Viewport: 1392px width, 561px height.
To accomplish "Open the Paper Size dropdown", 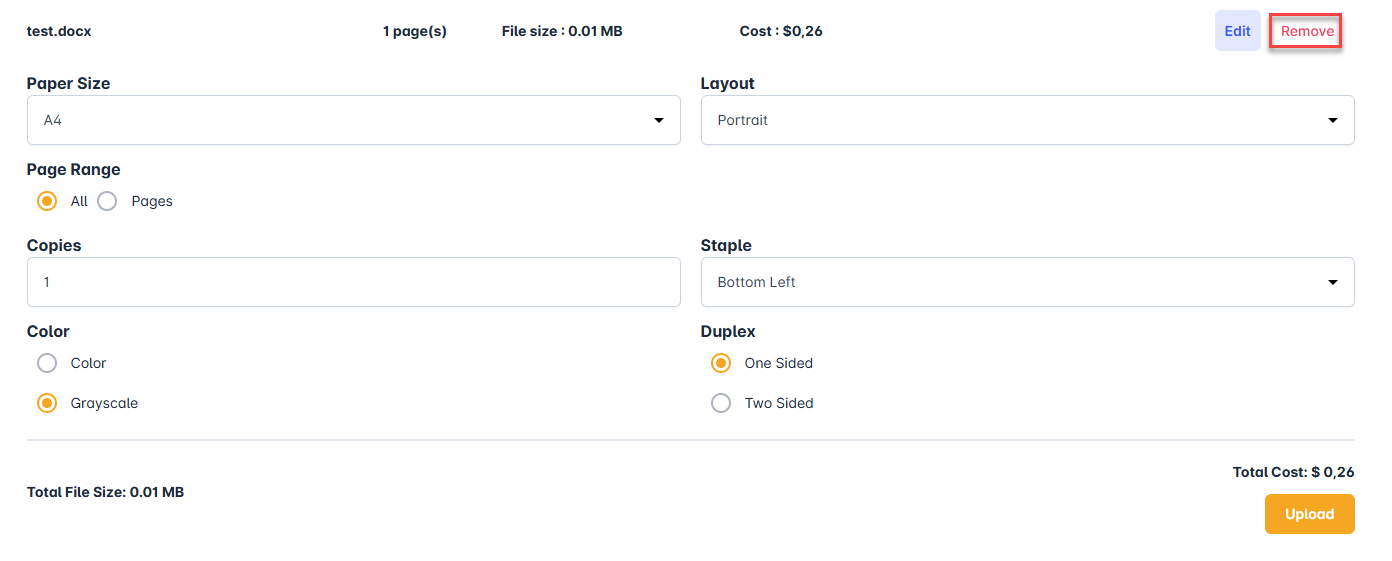I will pos(353,120).
